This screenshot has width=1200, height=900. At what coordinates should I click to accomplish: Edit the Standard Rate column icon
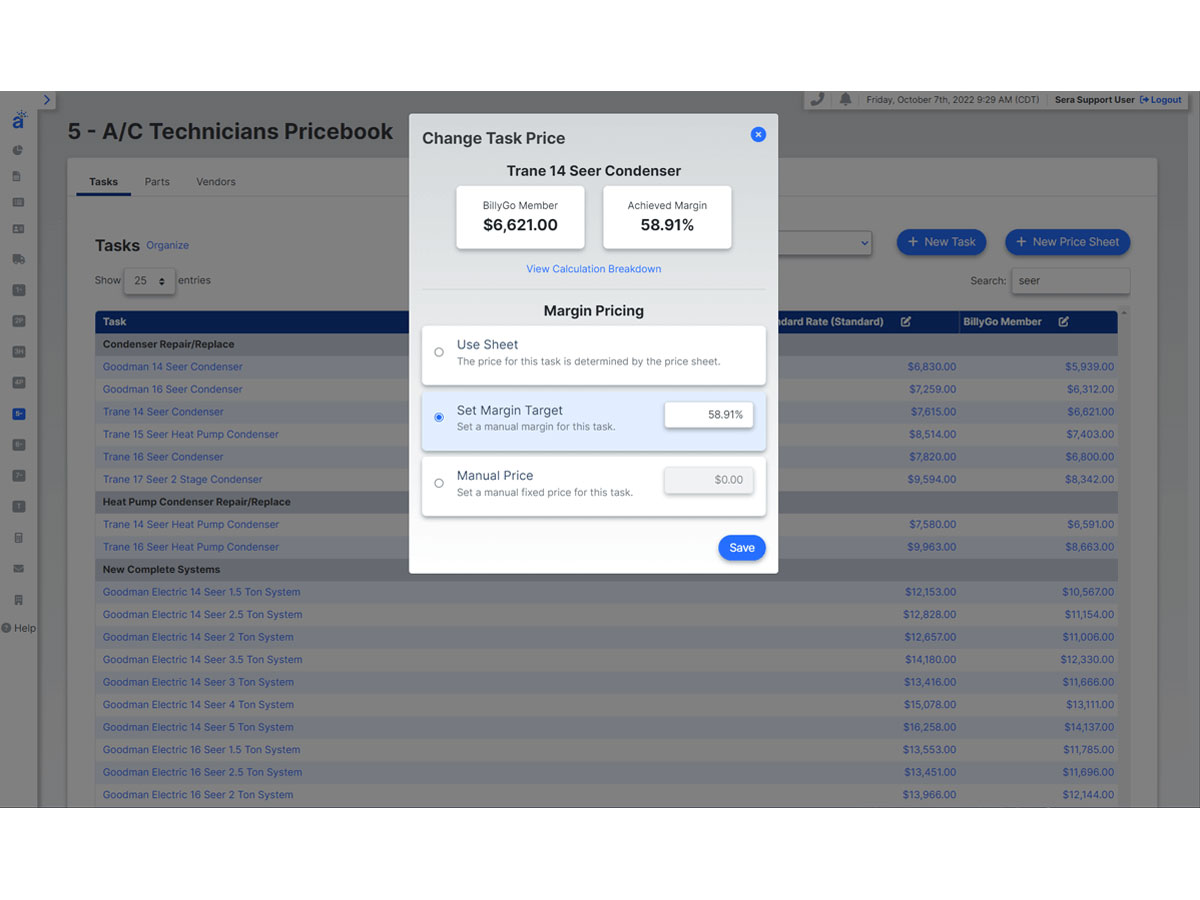[x=906, y=322]
